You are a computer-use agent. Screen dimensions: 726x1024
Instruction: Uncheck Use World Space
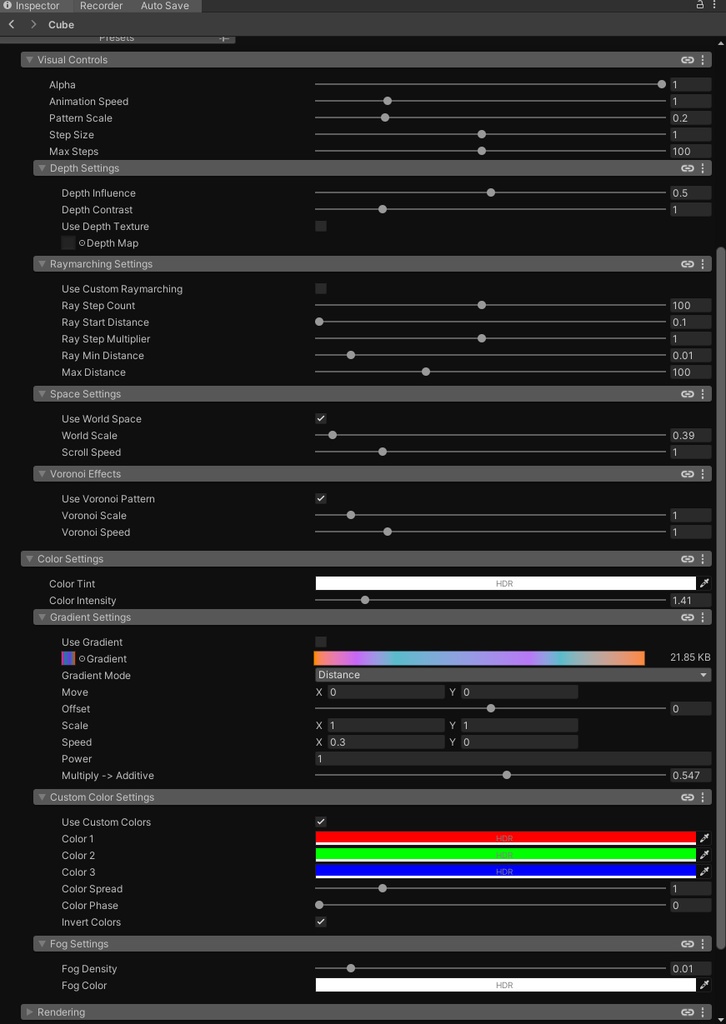[x=321, y=419]
